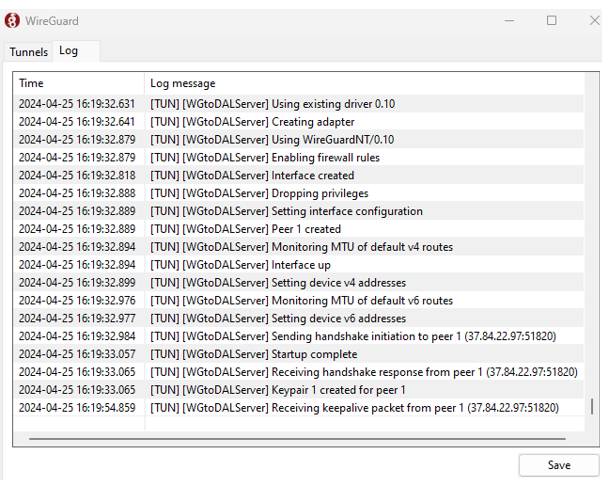Close the WireGuard window
Image resolution: width=602 pixels, height=480 pixels.
point(595,20)
